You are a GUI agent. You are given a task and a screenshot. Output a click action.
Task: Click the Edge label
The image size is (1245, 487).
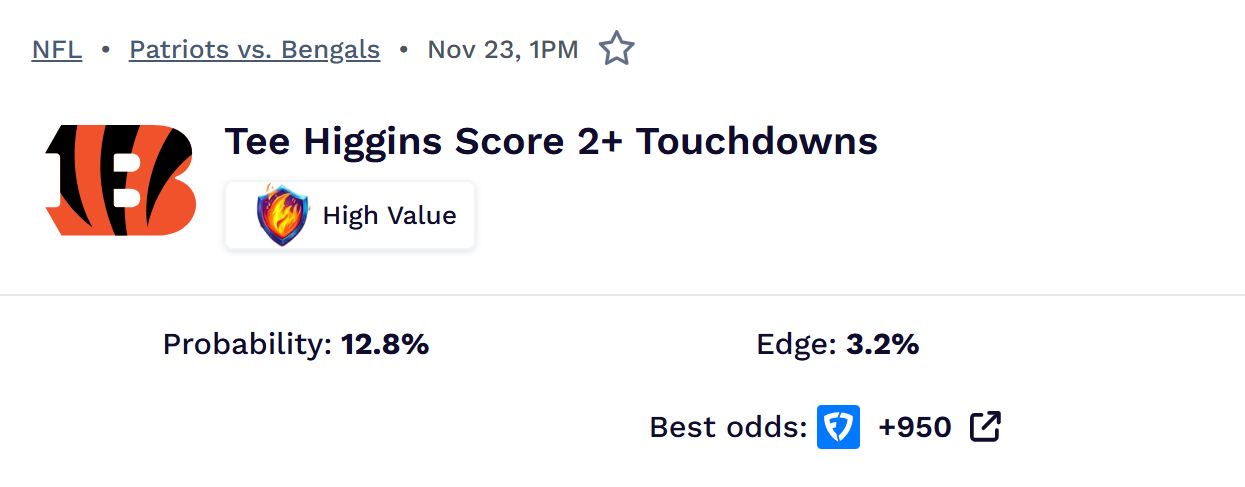[x=796, y=345]
